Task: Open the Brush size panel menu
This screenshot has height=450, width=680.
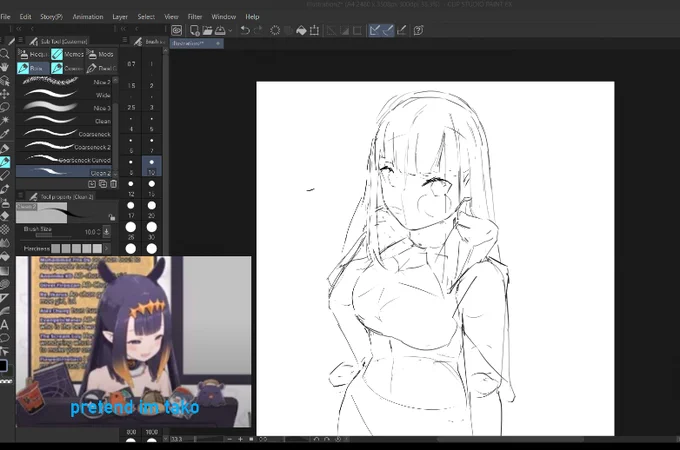Action: click(124, 41)
